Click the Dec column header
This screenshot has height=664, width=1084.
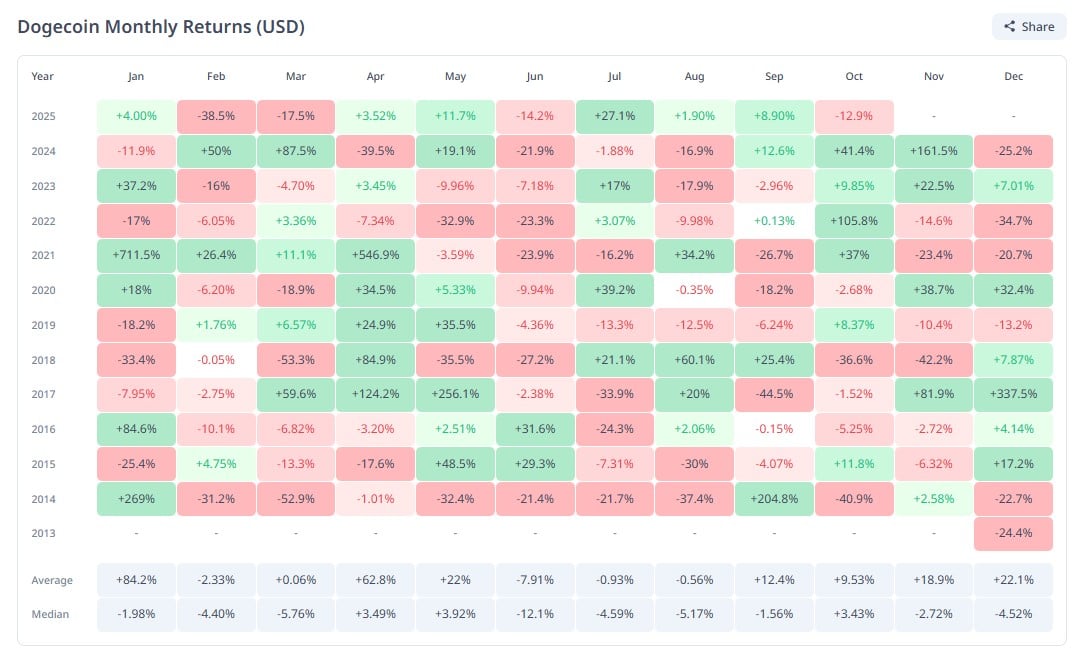pos(1013,76)
